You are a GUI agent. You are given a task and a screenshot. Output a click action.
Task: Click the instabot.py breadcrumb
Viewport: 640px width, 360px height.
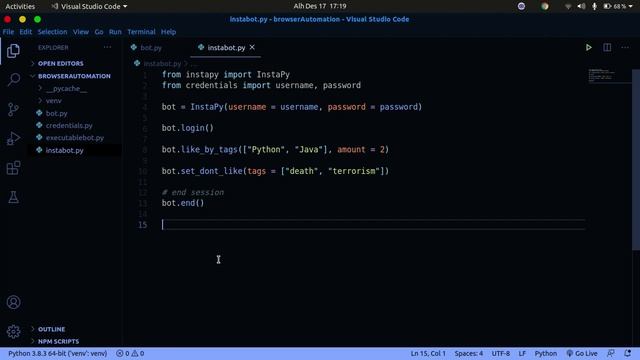tap(162, 64)
